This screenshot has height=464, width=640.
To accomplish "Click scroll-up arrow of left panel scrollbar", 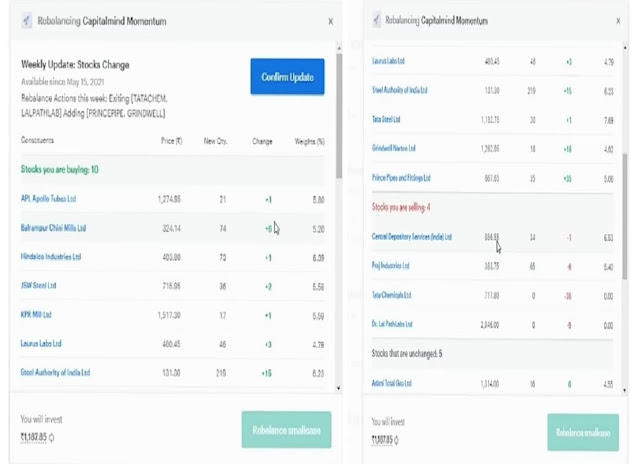I will click(339, 48).
